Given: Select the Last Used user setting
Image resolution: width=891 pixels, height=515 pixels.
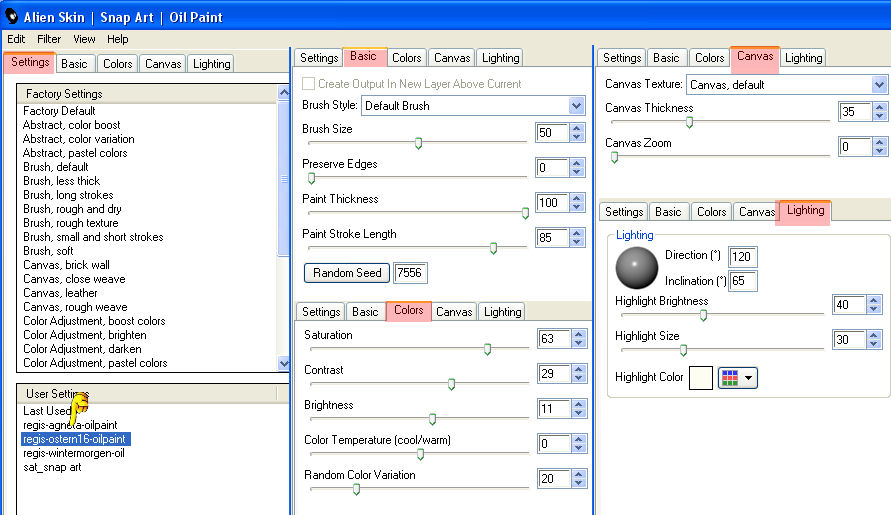Looking at the screenshot, I should (47, 411).
